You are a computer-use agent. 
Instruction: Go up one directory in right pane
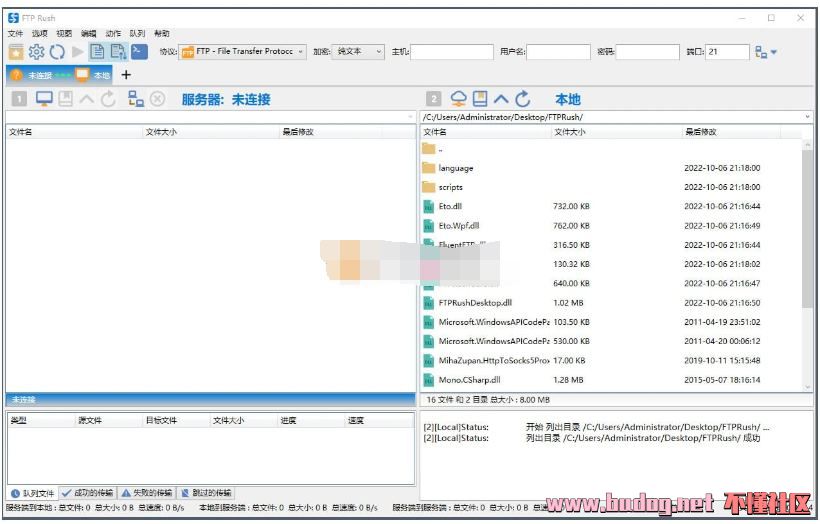[501, 99]
